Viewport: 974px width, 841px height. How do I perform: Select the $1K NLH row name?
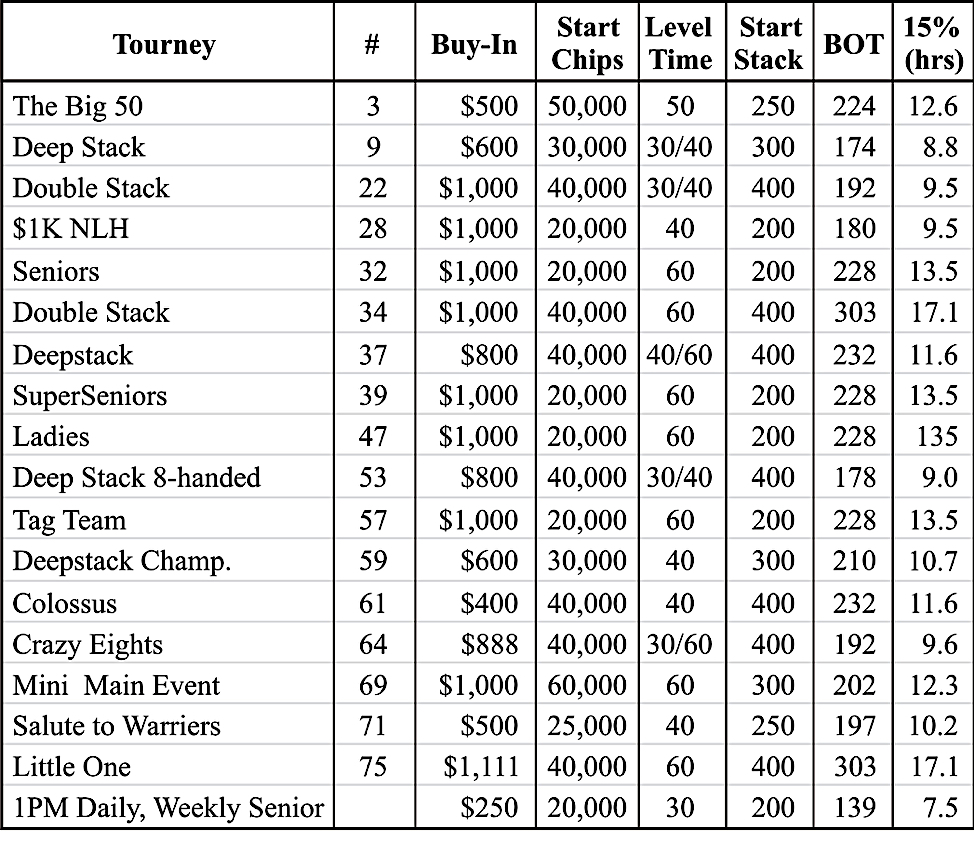pos(71,230)
